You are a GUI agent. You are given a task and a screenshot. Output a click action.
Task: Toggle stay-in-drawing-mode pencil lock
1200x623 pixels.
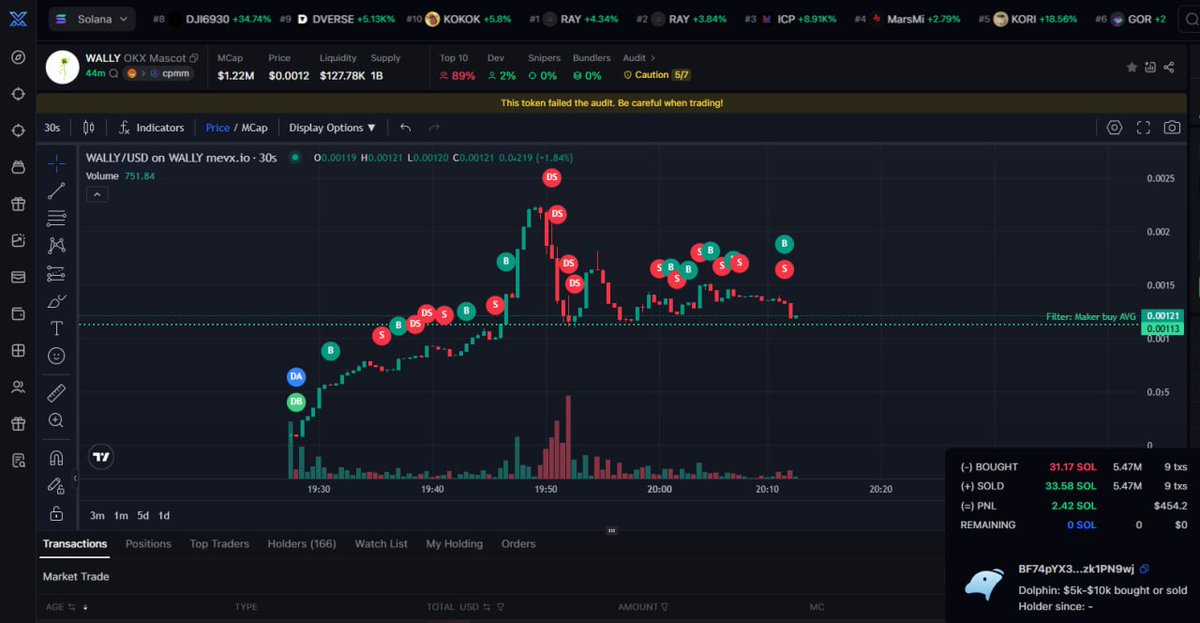point(57,485)
